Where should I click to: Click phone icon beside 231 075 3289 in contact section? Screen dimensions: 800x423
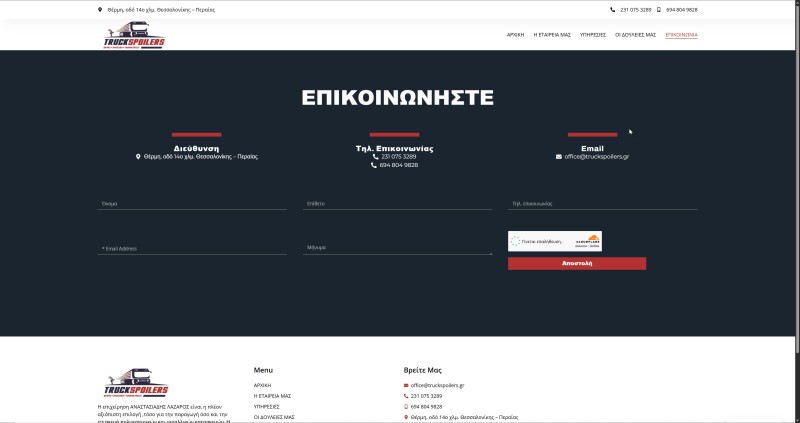(x=376, y=157)
